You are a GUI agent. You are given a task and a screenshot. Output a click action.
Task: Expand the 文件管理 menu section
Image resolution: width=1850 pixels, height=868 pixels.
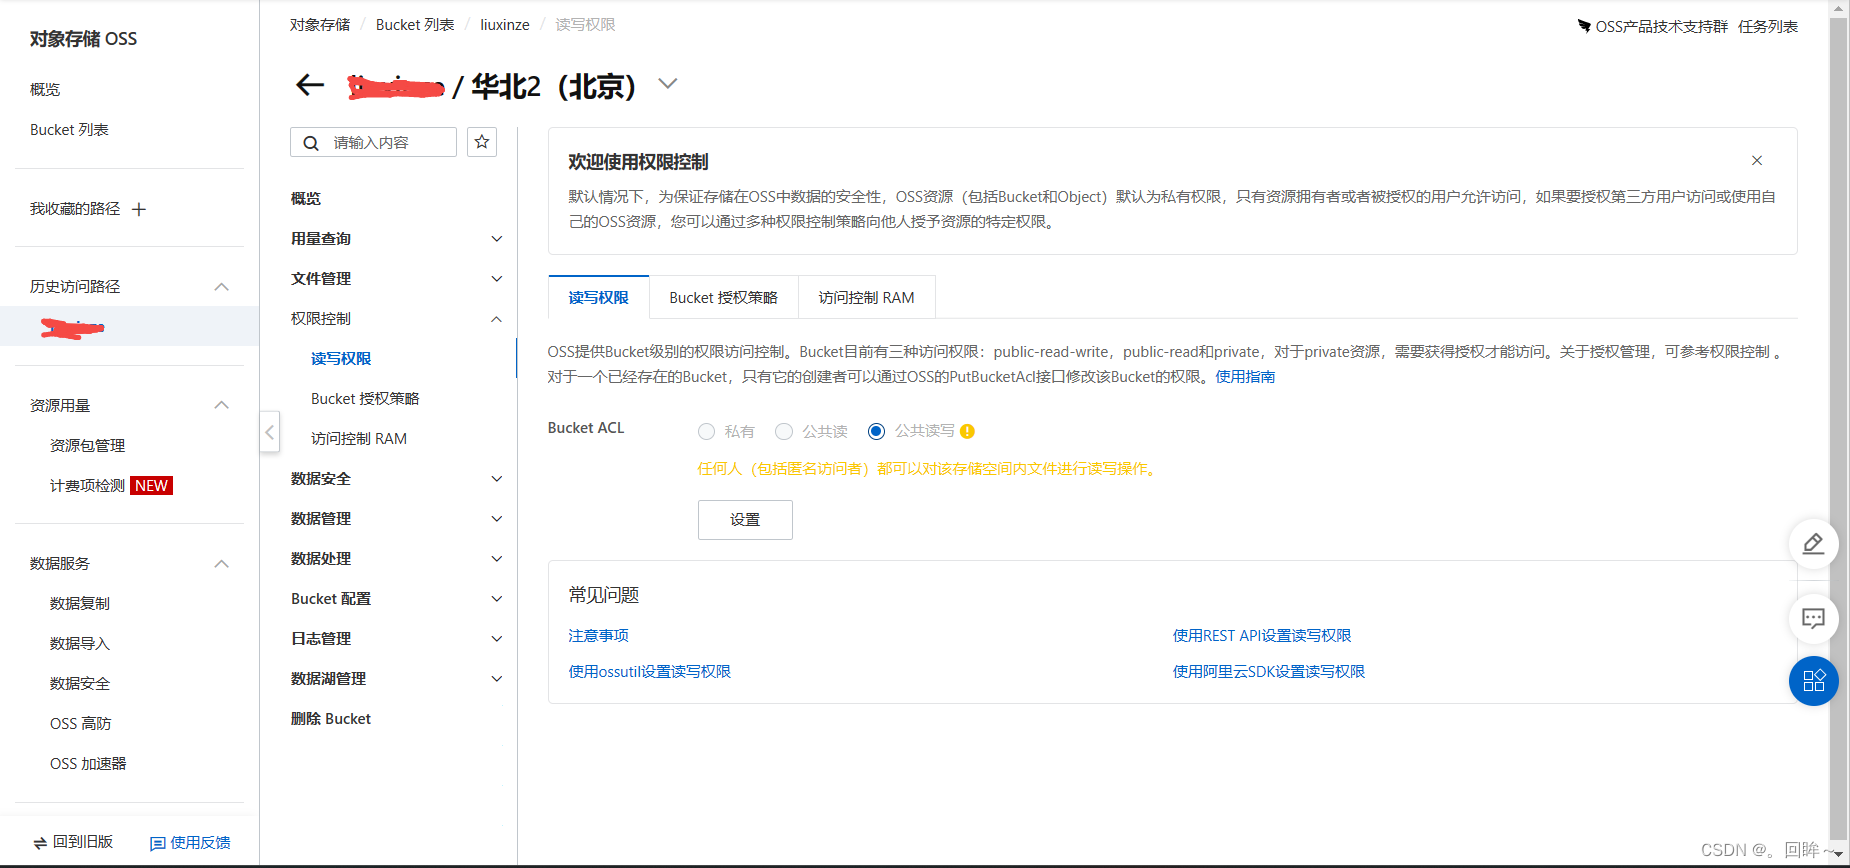pos(396,279)
